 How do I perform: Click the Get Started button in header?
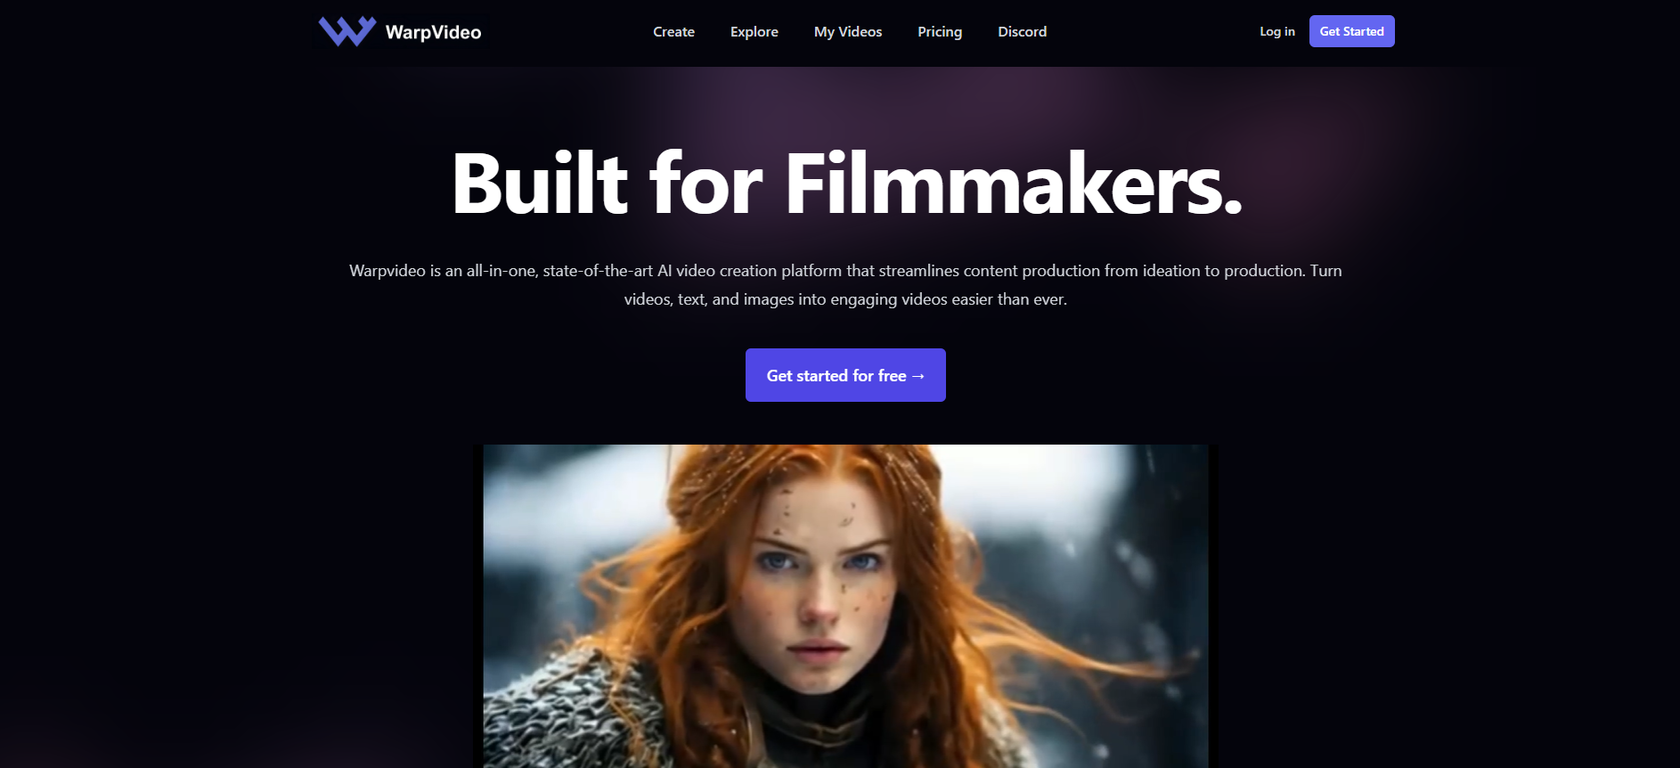[1352, 31]
